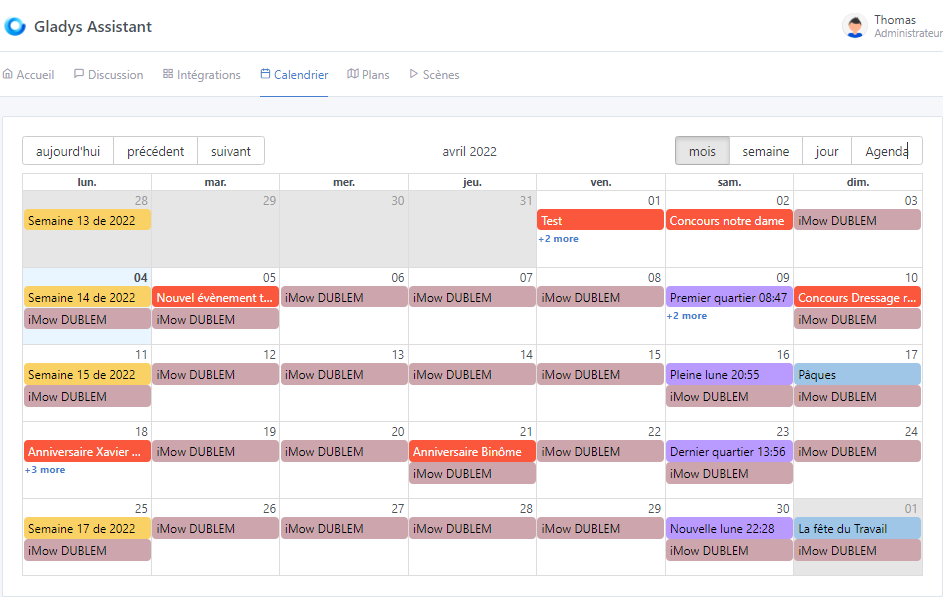Viewport: 943px width, 597px height.
Task: Open the Discussion tab
Action: click(108, 75)
